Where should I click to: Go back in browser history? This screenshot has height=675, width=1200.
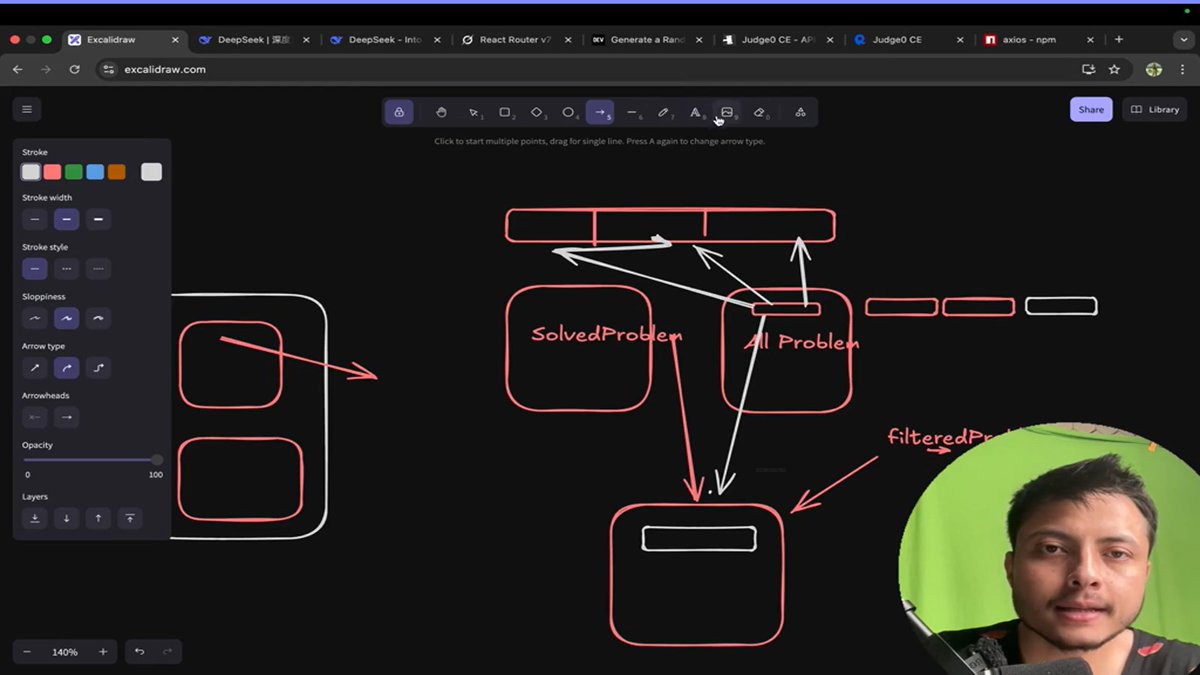click(17, 70)
